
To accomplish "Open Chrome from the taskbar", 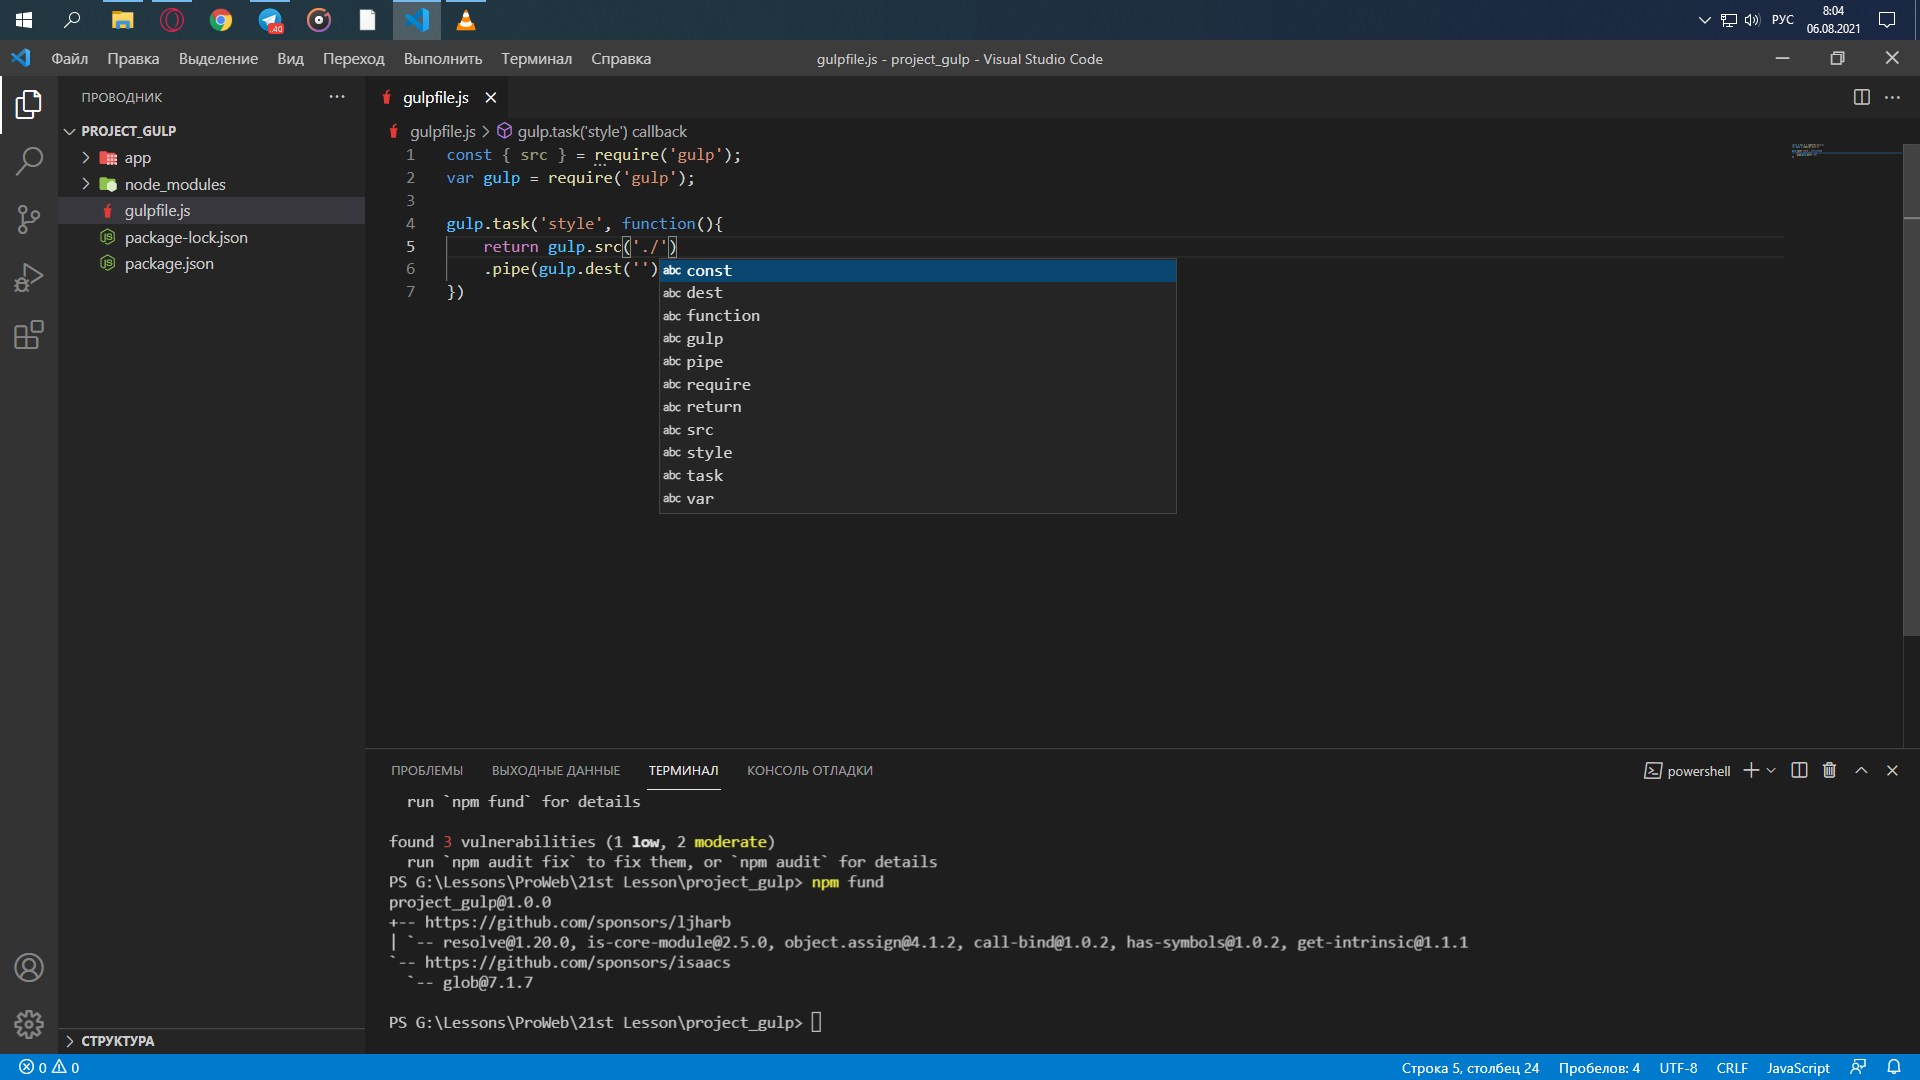I will [220, 20].
